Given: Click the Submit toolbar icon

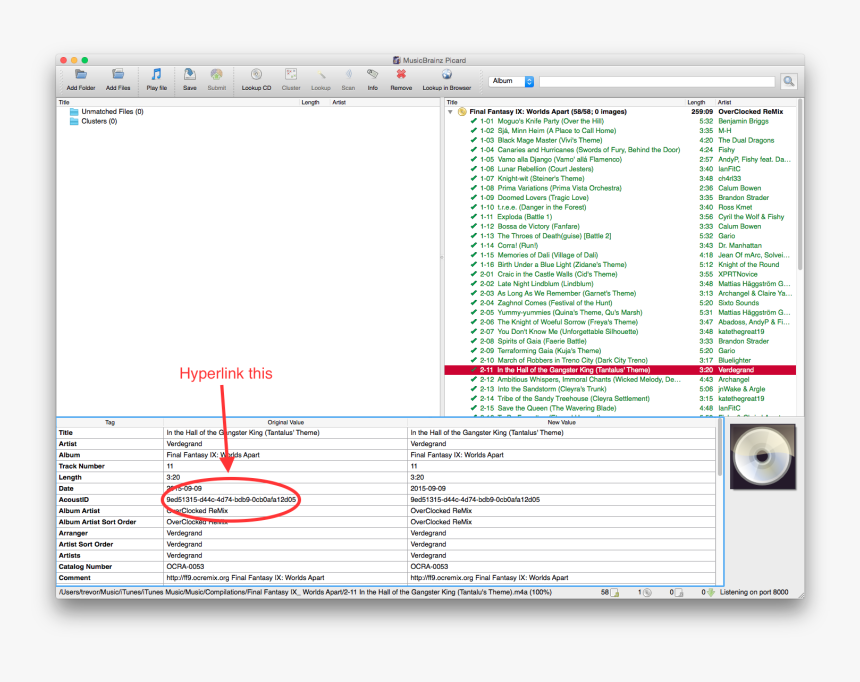Looking at the screenshot, I should point(217,75).
